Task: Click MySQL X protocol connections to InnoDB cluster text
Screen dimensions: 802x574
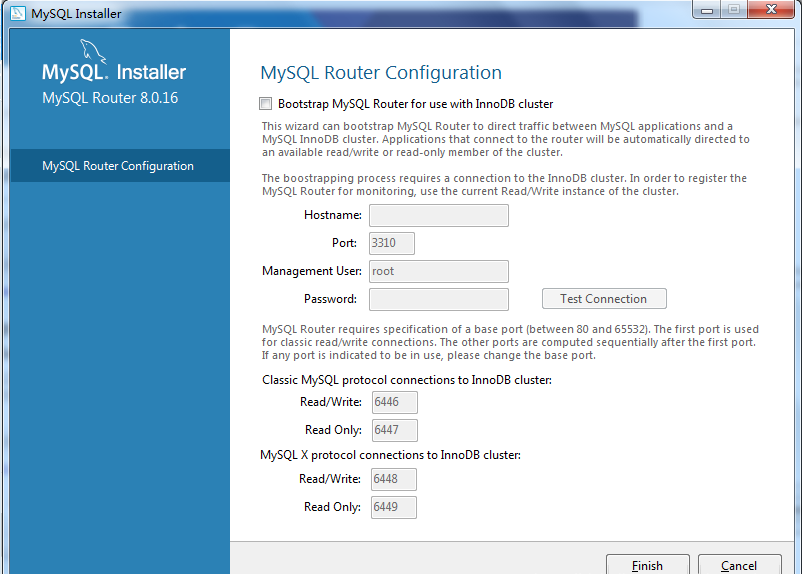Action: tap(391, 455)
